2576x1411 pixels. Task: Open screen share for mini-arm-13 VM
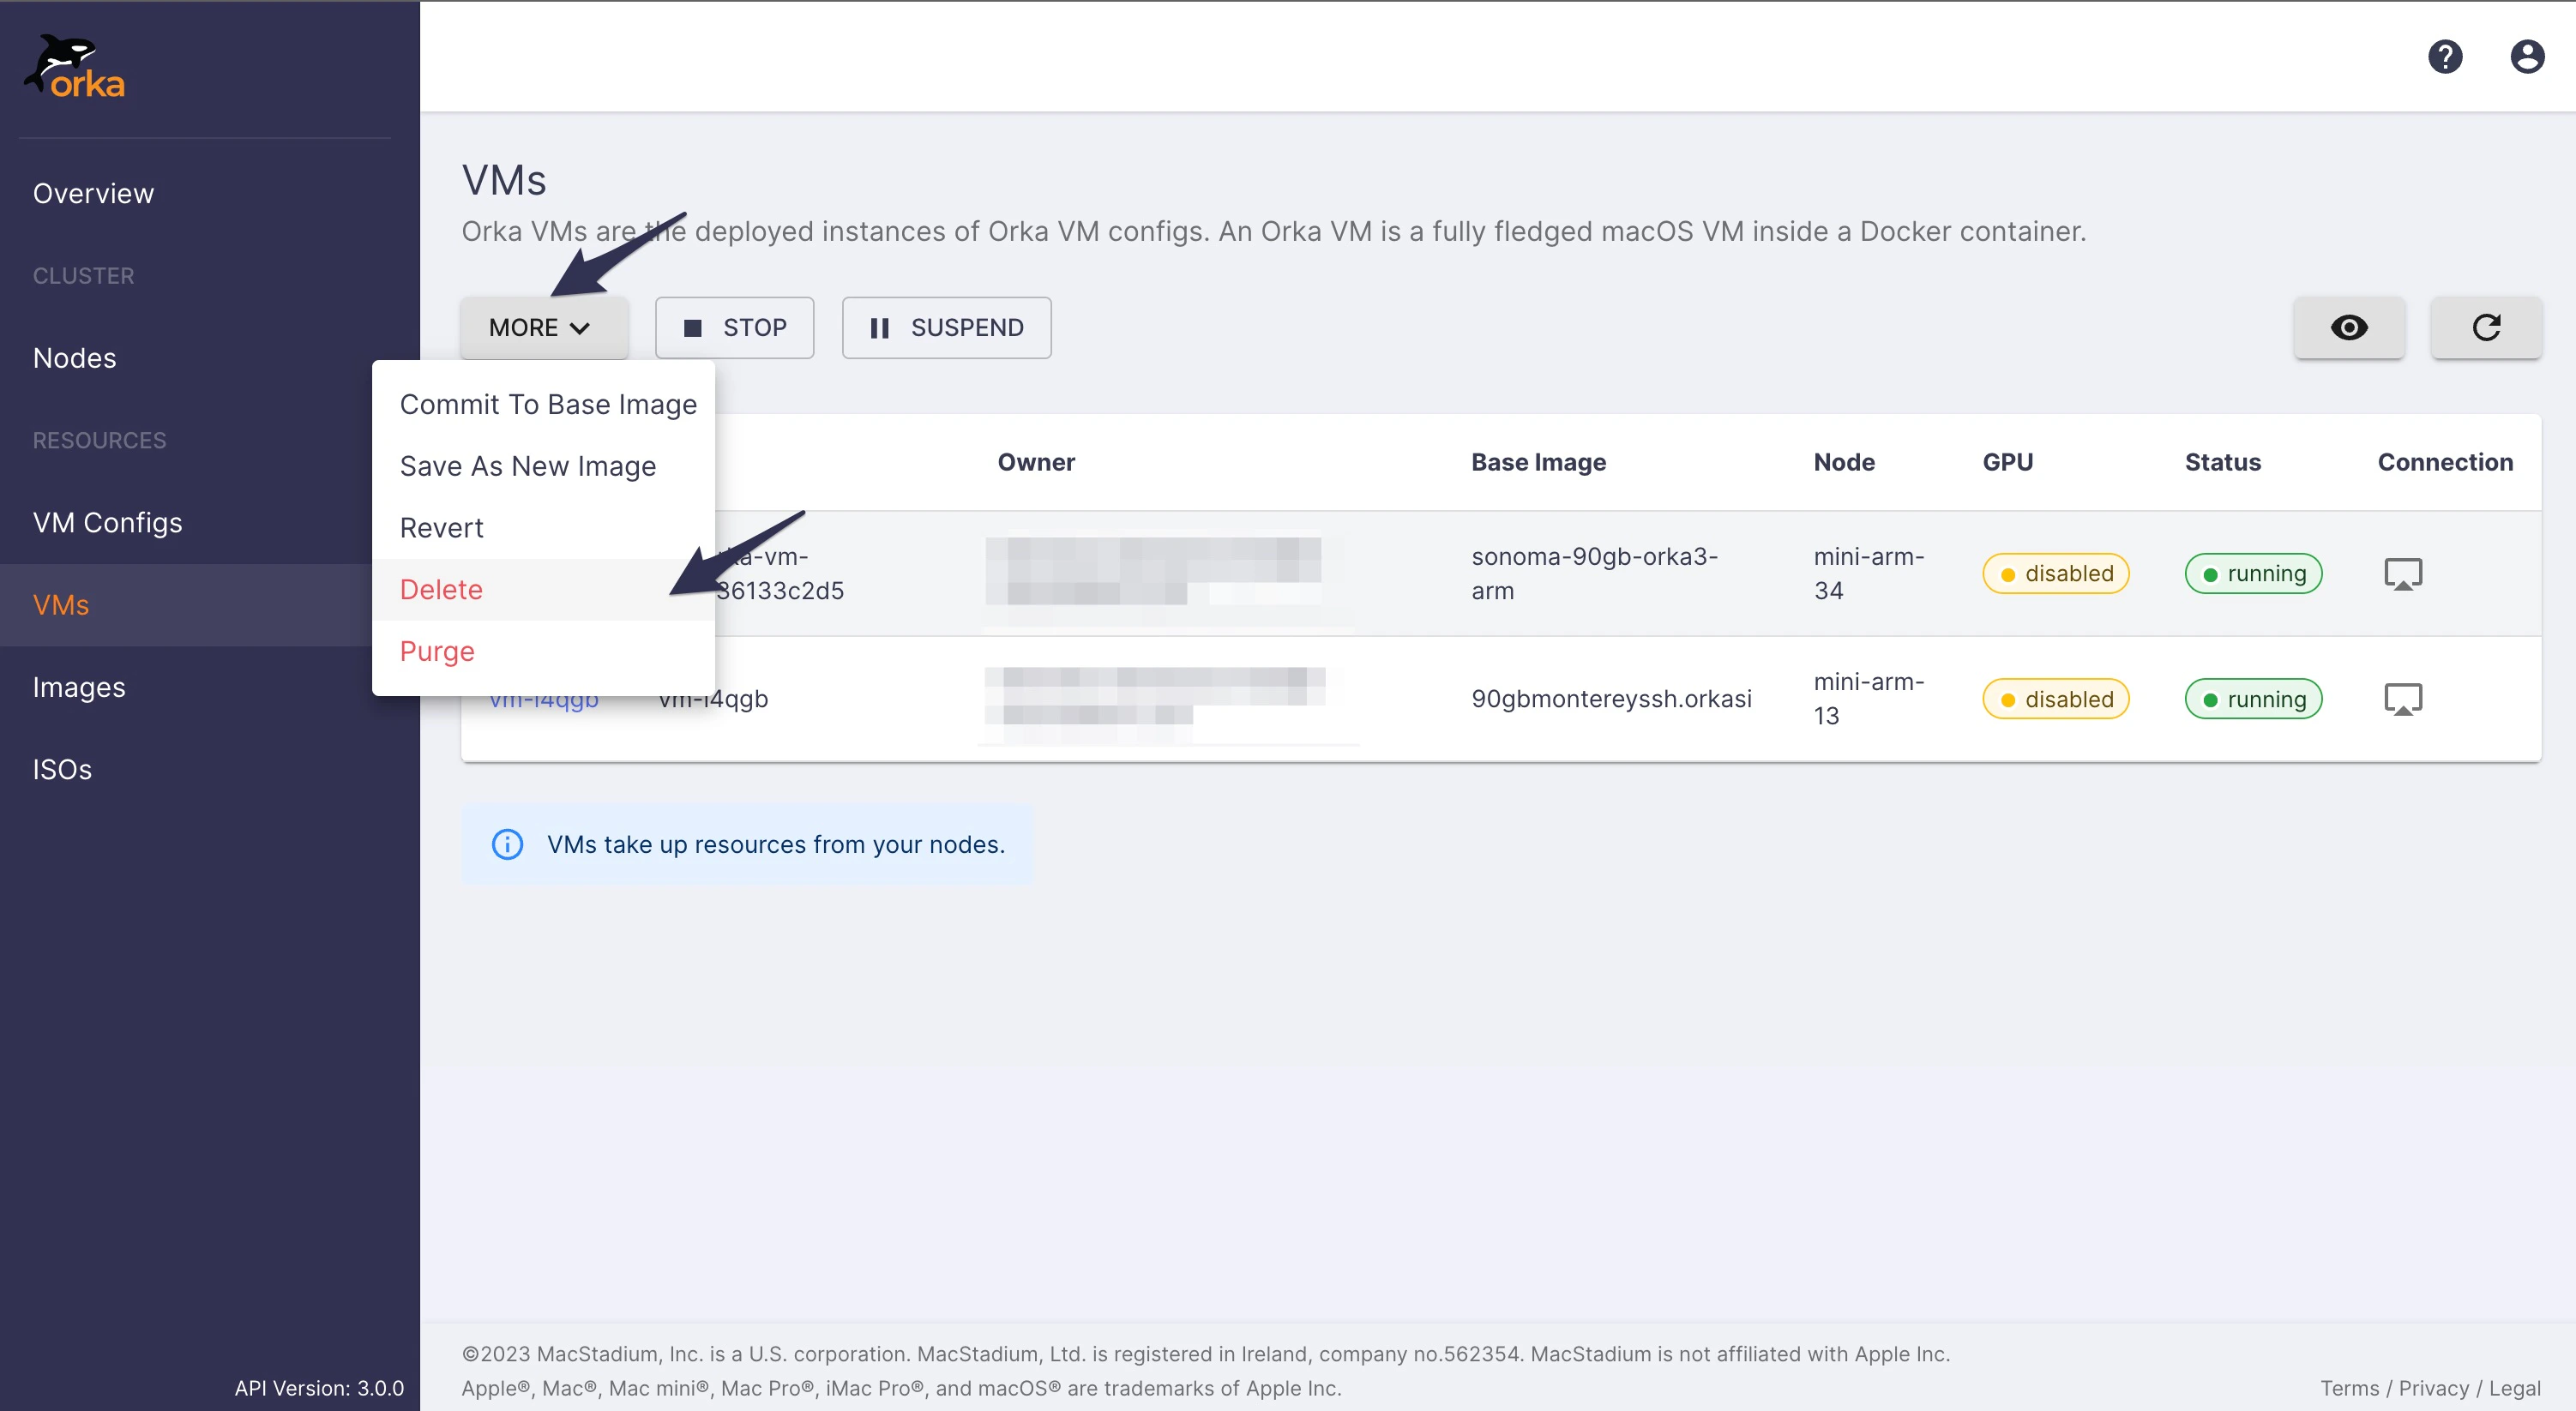(2402, 699)
